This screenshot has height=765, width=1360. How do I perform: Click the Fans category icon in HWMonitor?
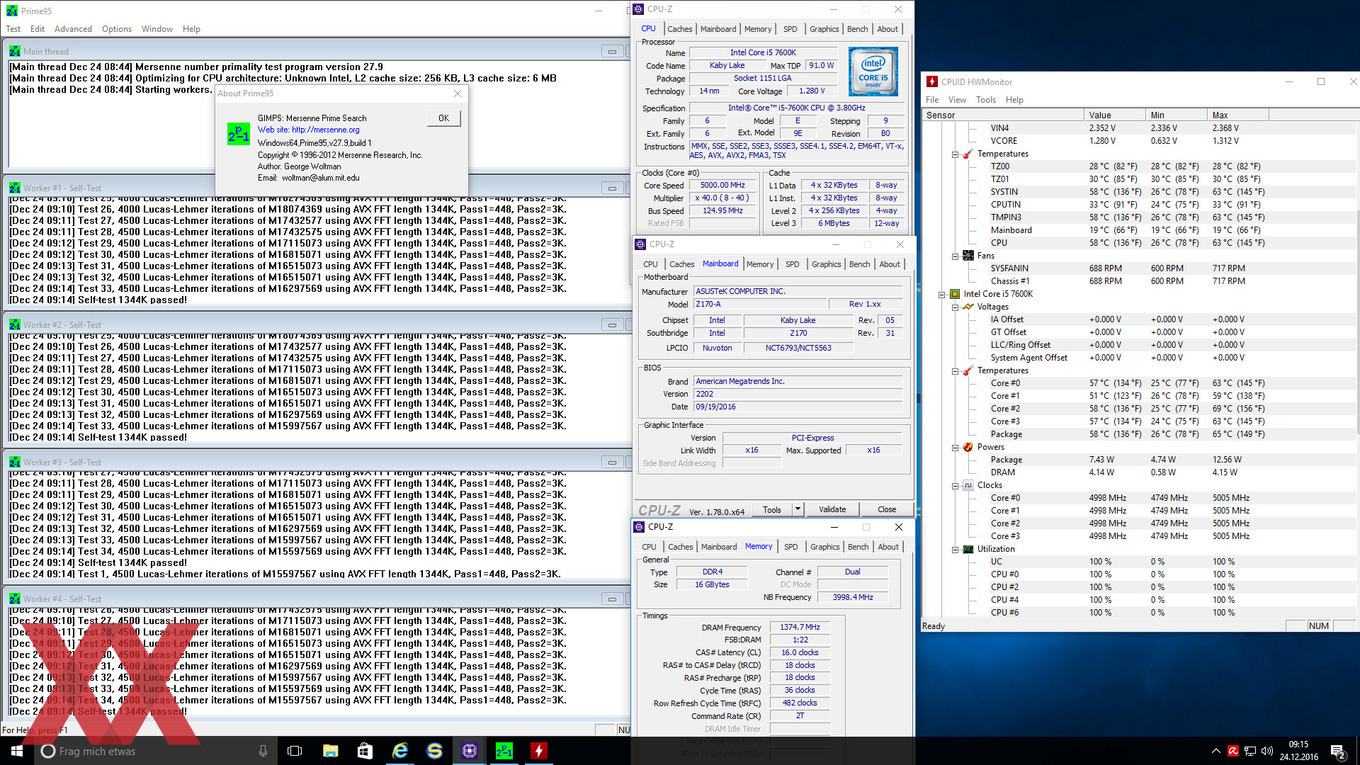967,256
